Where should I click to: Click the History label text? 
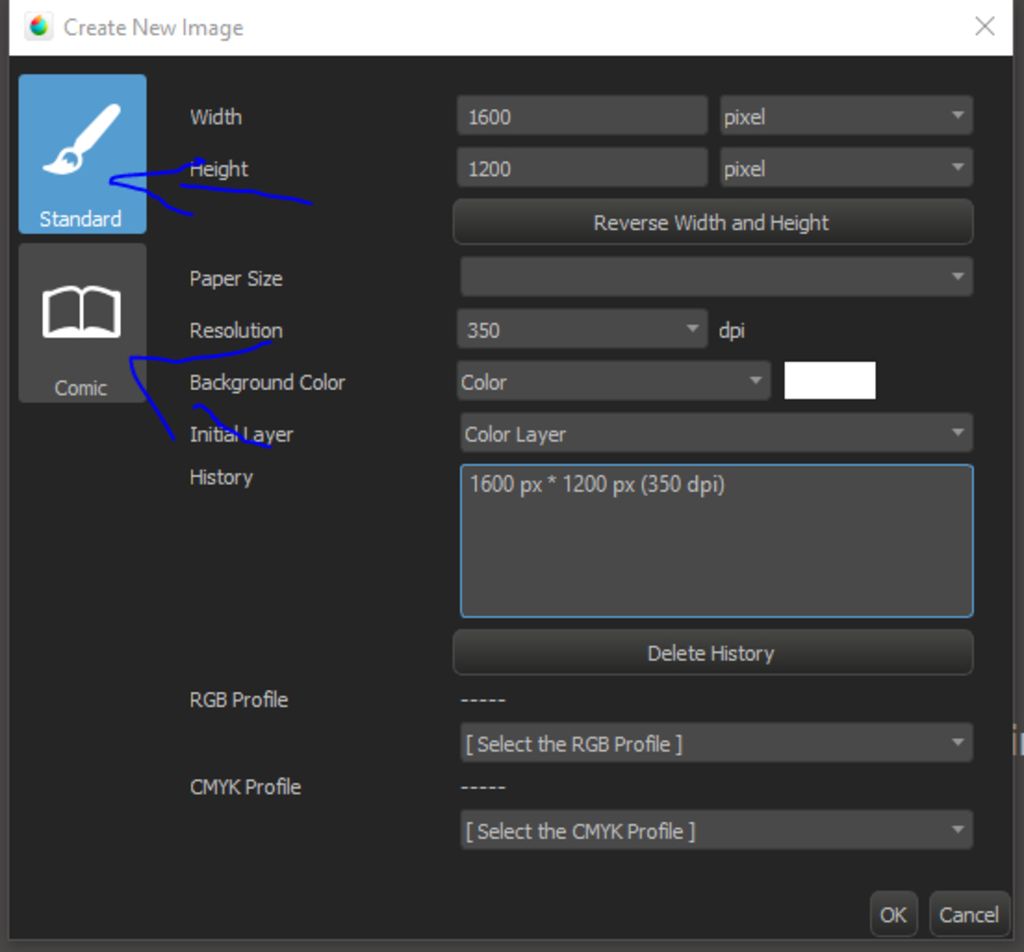(x=221, y=477)
